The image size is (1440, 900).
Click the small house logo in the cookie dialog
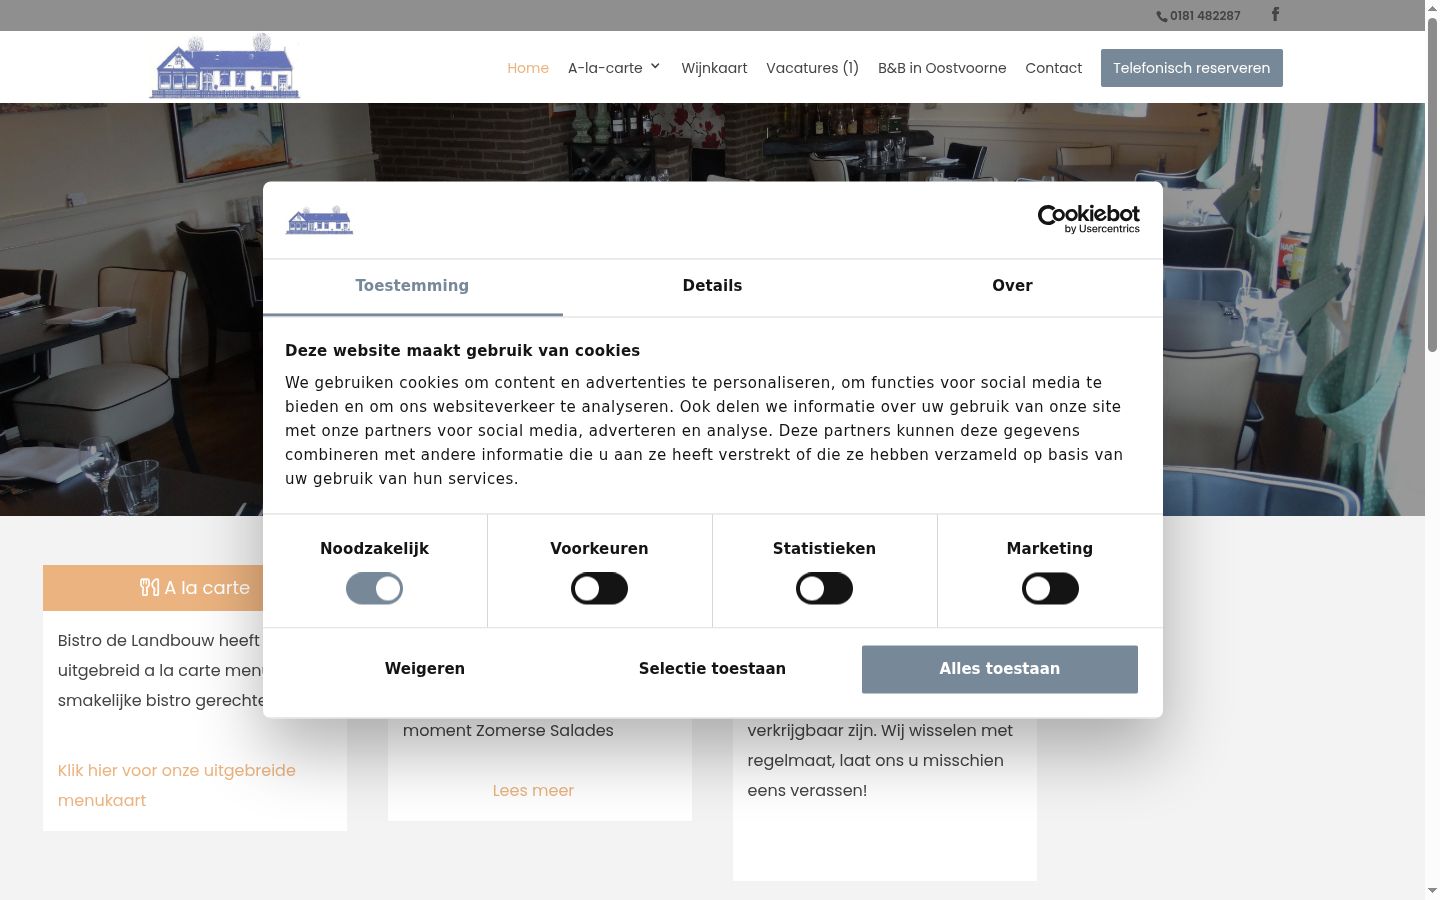tap(320, 220)
